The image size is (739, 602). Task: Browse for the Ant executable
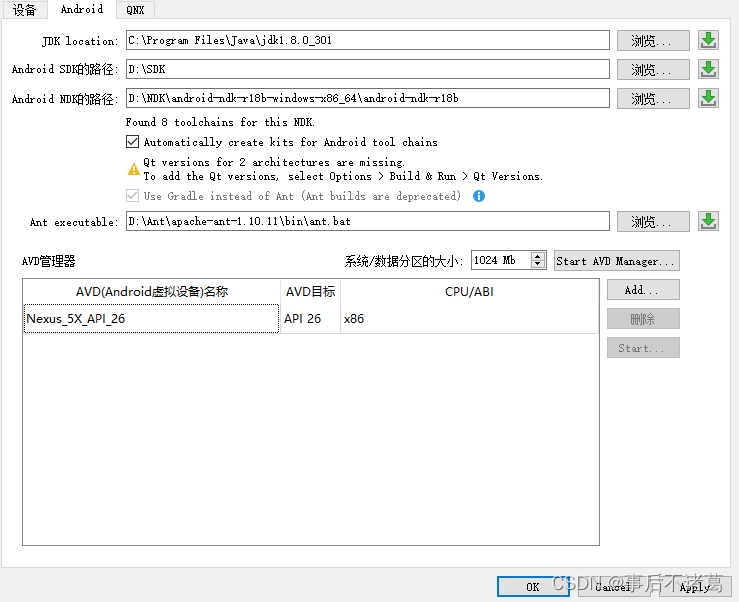point(653,222)
